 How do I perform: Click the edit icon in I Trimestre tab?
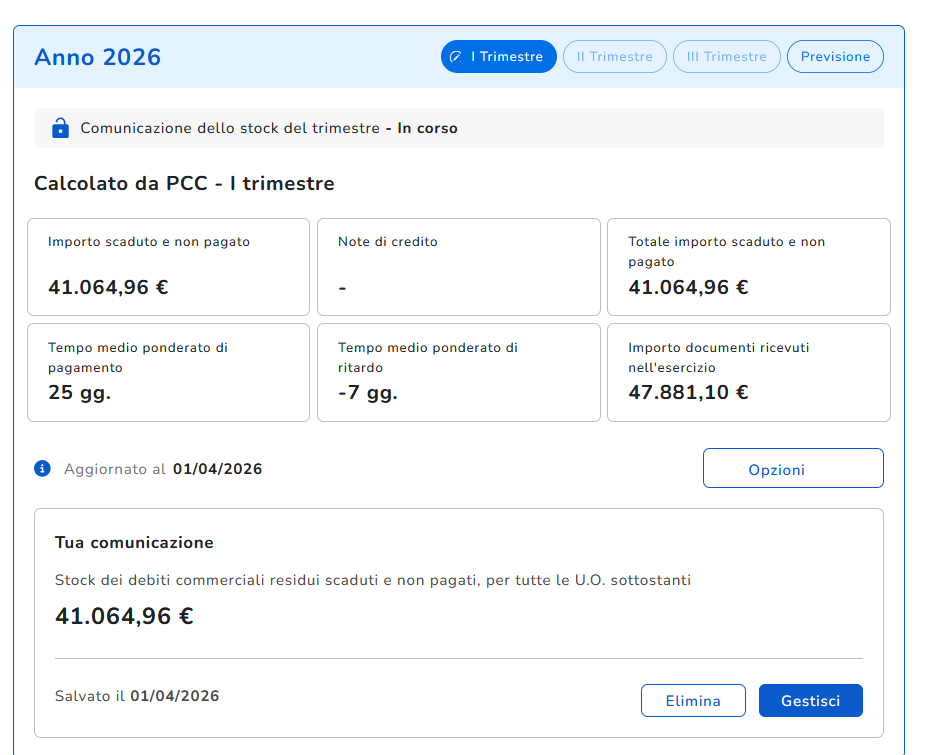pos(457,57)
